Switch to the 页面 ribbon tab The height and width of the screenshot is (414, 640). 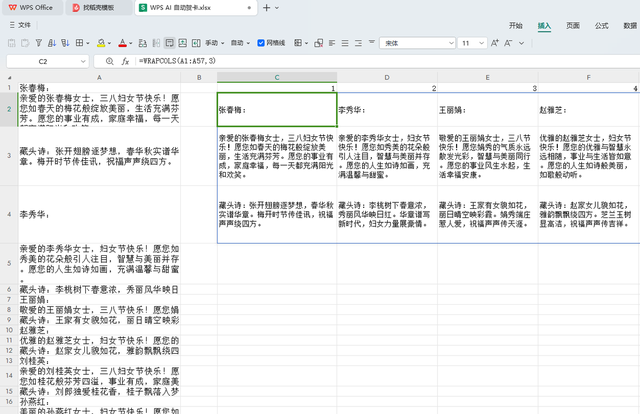(573, 26)
